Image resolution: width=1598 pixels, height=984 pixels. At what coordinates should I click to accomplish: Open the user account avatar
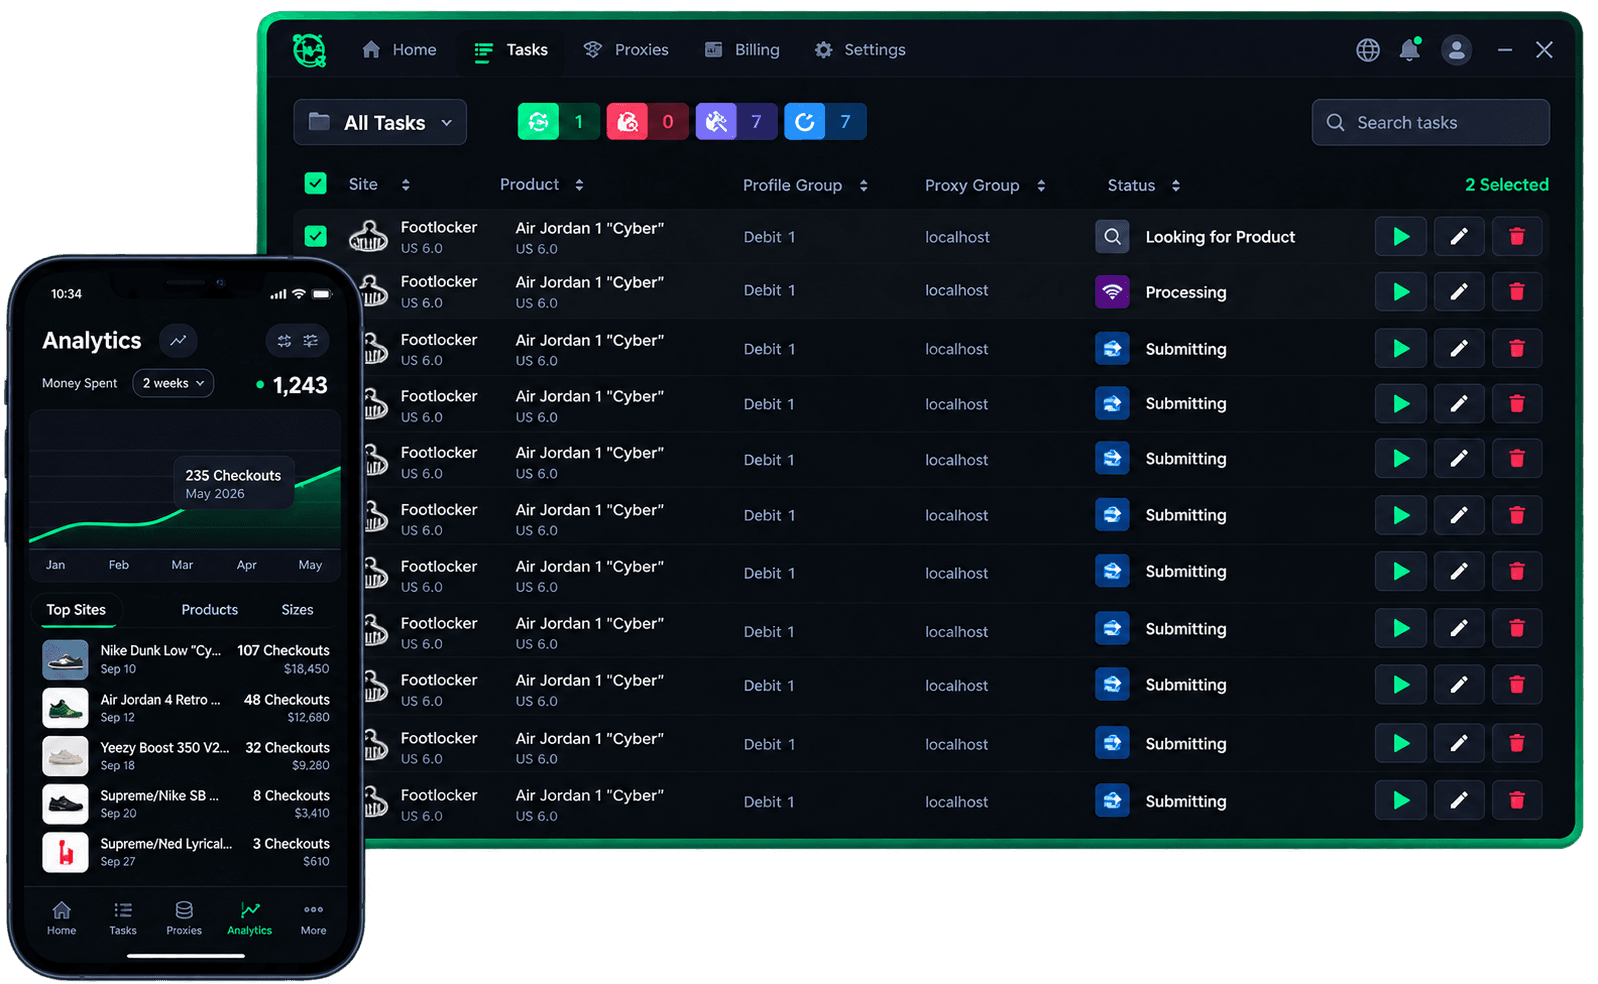click(x=1456, y=50)
